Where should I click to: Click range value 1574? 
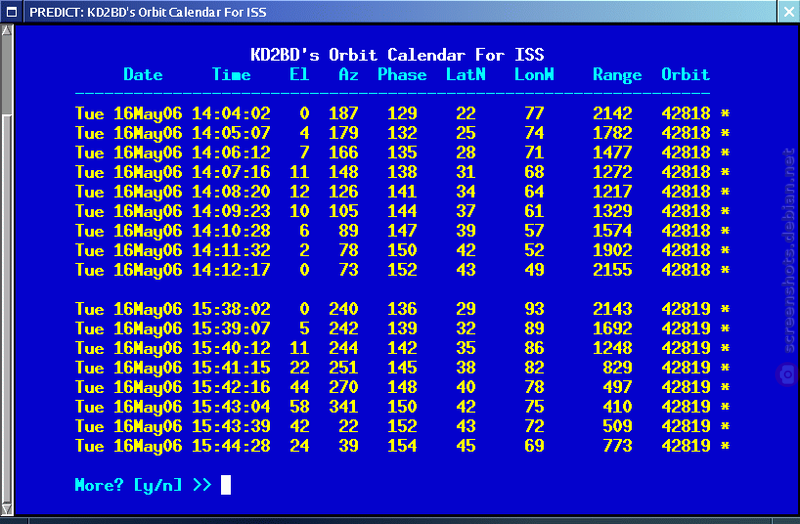click(612, 231)
